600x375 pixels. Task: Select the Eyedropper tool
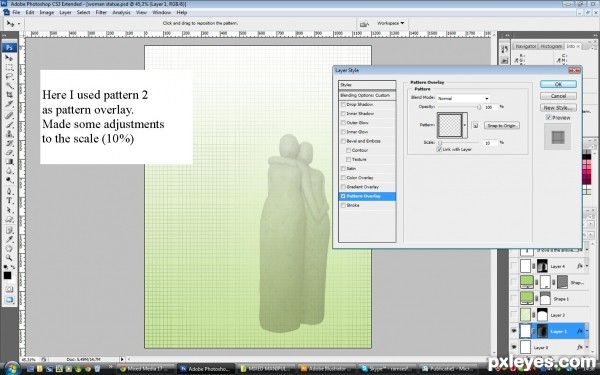[9, 240]
